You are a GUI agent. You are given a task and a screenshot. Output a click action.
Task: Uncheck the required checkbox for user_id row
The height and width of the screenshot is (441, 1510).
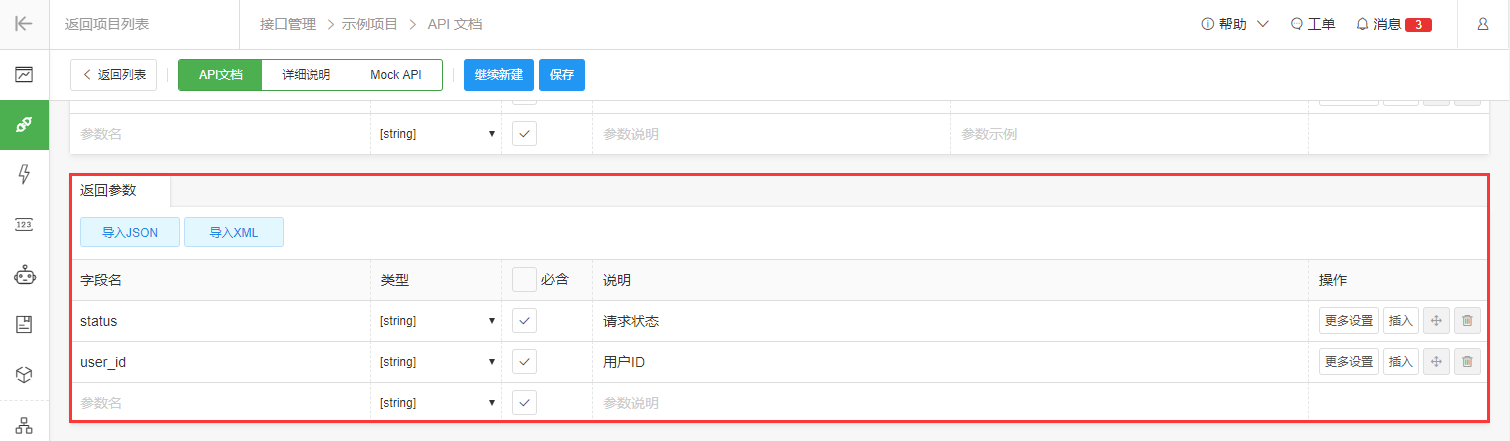click(525, 362)
